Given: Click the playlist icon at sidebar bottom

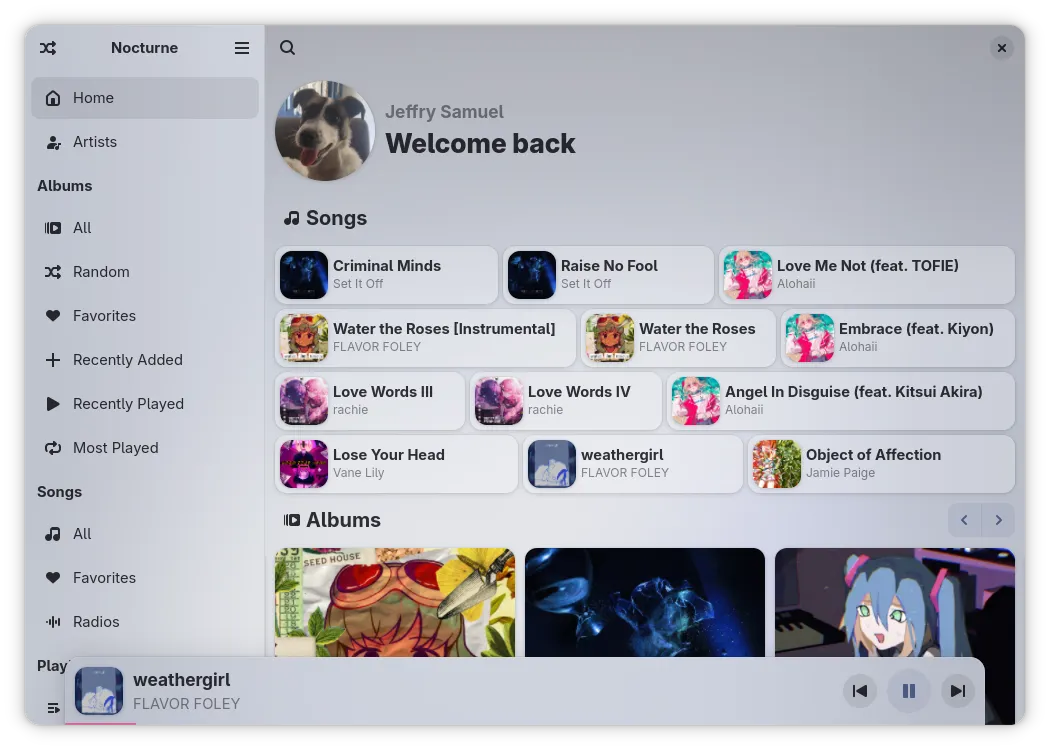Looking at the screenshot, I should 53,708.
